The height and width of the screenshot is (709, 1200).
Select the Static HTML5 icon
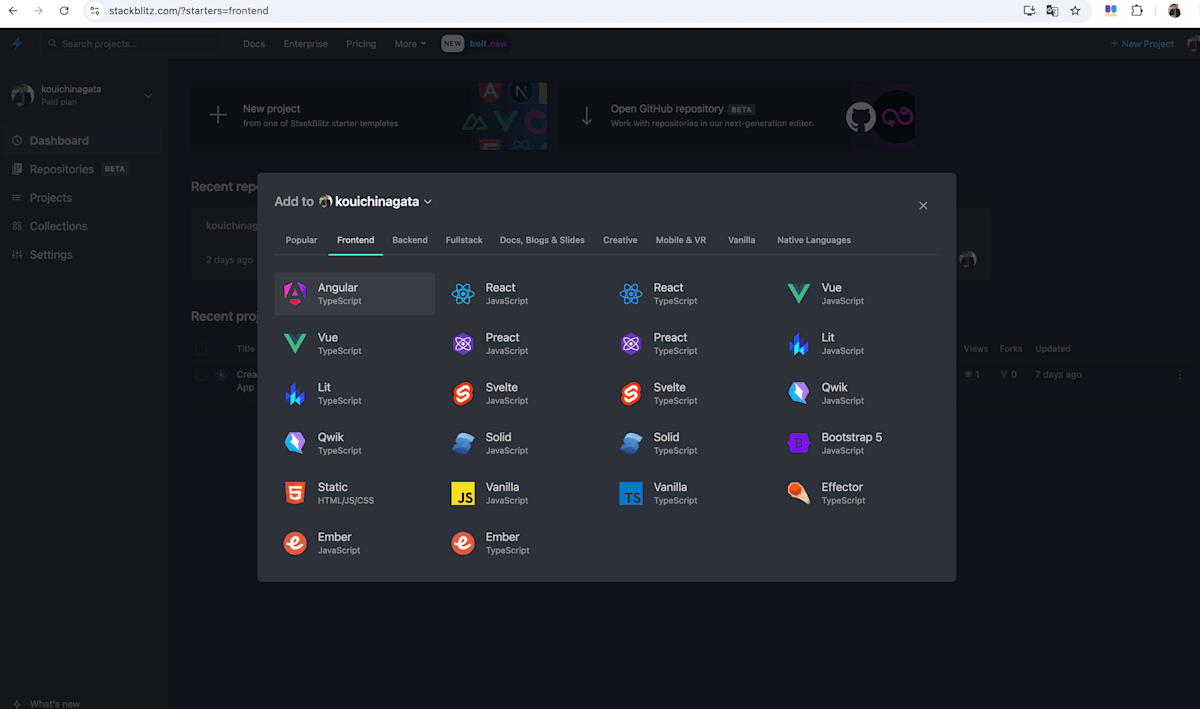point(295,493)
